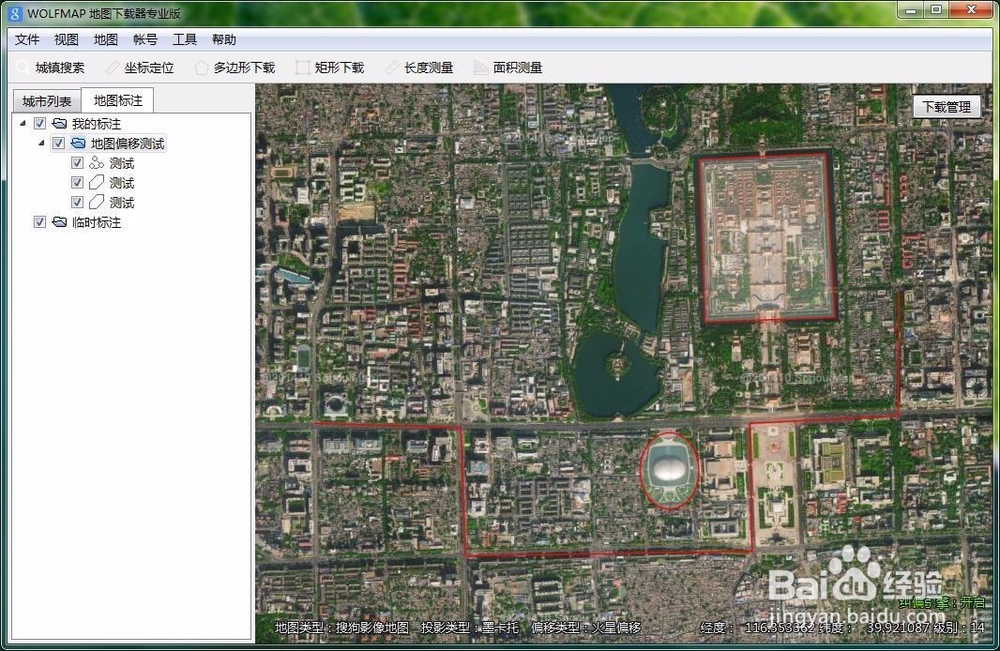Select the 城镇搜索 town search tool

click(57, 67)
